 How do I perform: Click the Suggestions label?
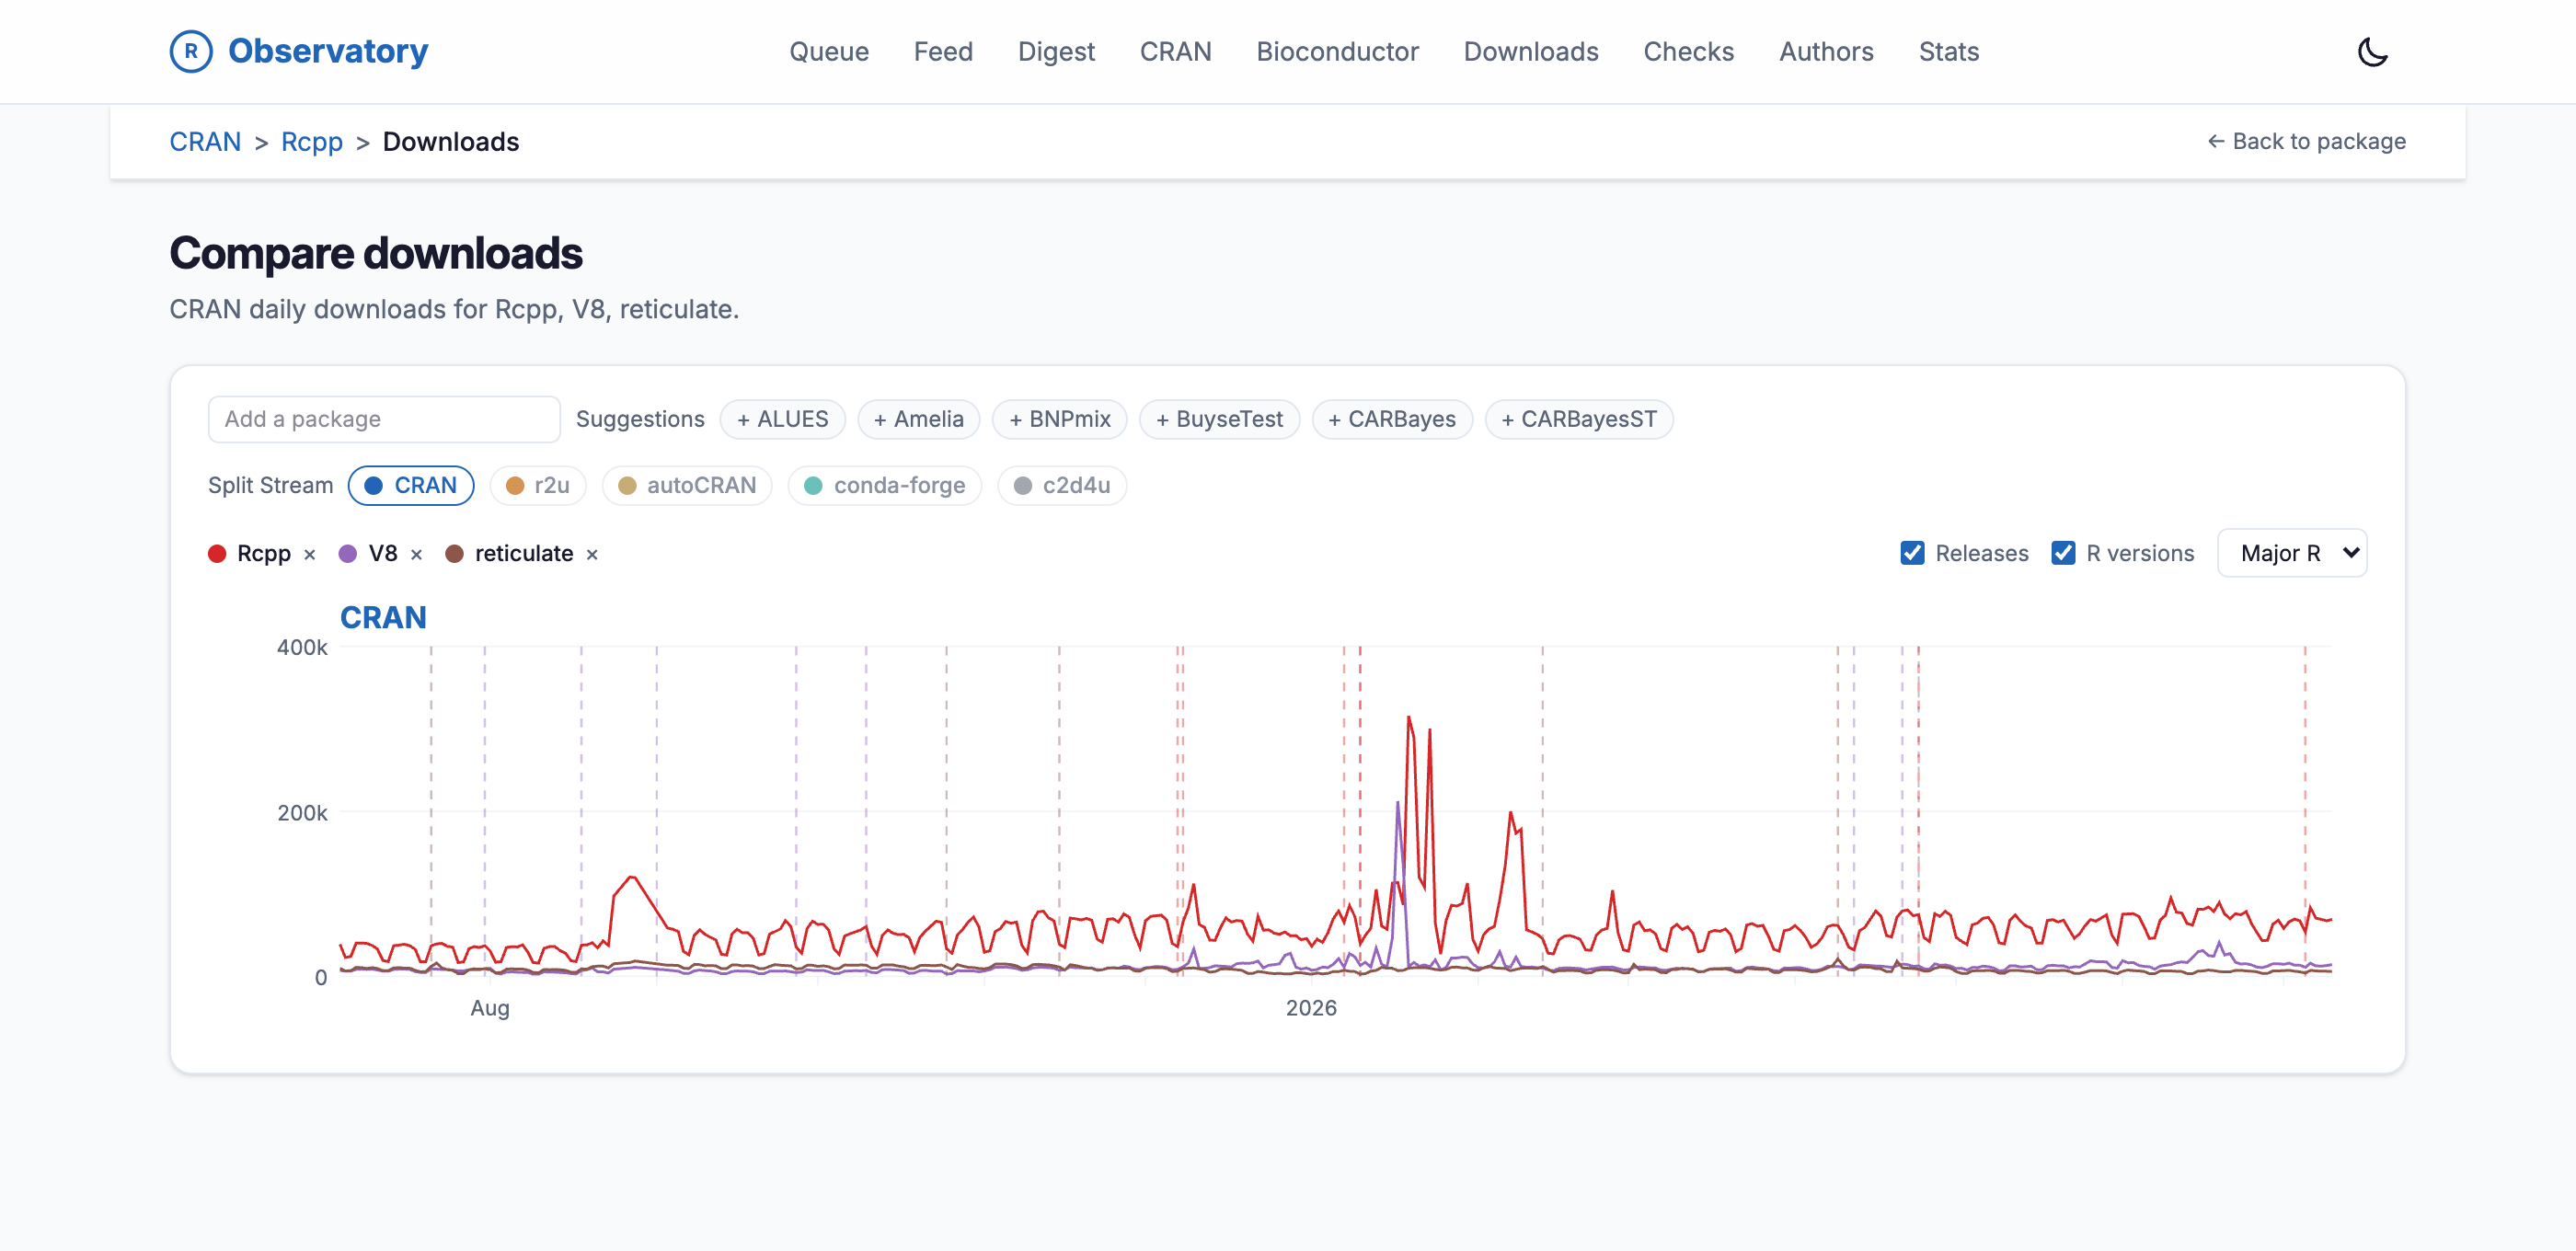coord(640,419)
